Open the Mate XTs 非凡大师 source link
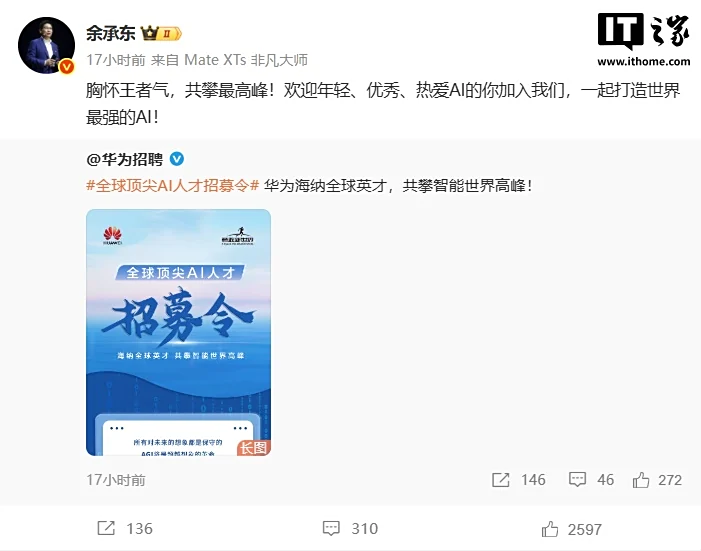Screen dimensions: 701x551 246,60
